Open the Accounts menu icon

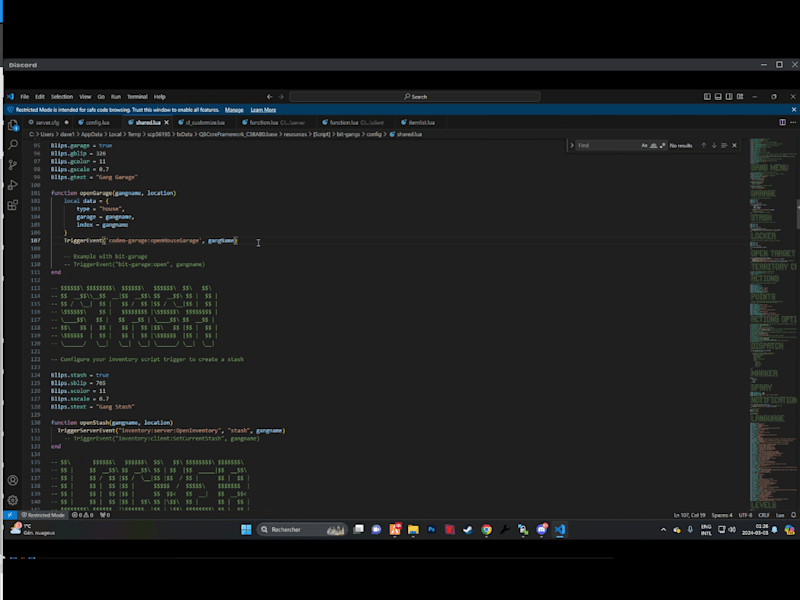pyautogui.click(x=13, y=481)
